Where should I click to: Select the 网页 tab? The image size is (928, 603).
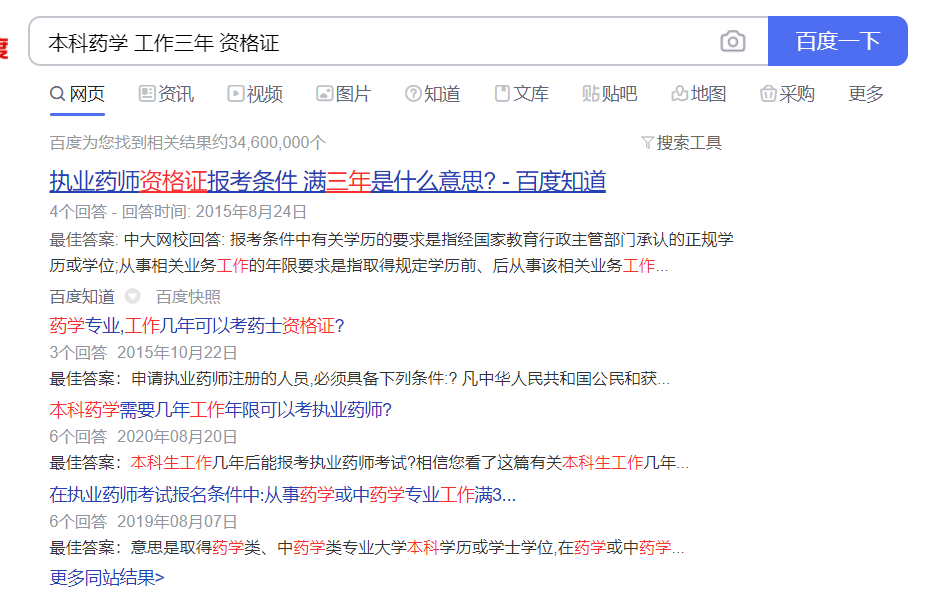77,94
